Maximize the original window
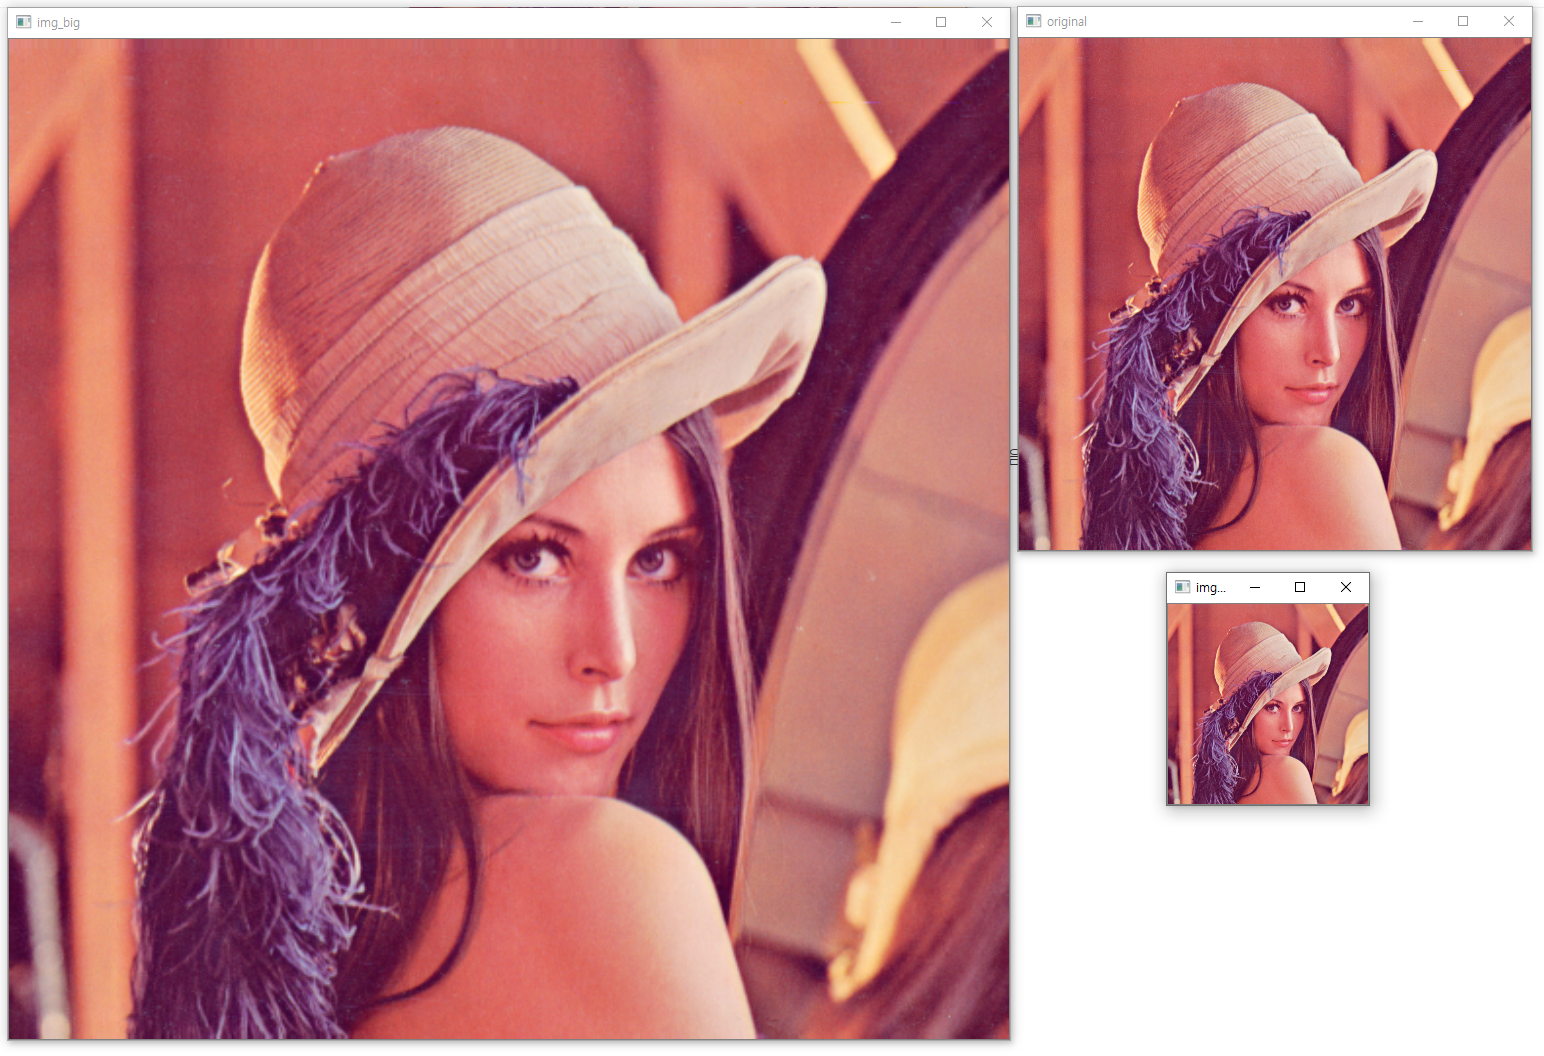The image size is (1544, 1056). 1463,21
